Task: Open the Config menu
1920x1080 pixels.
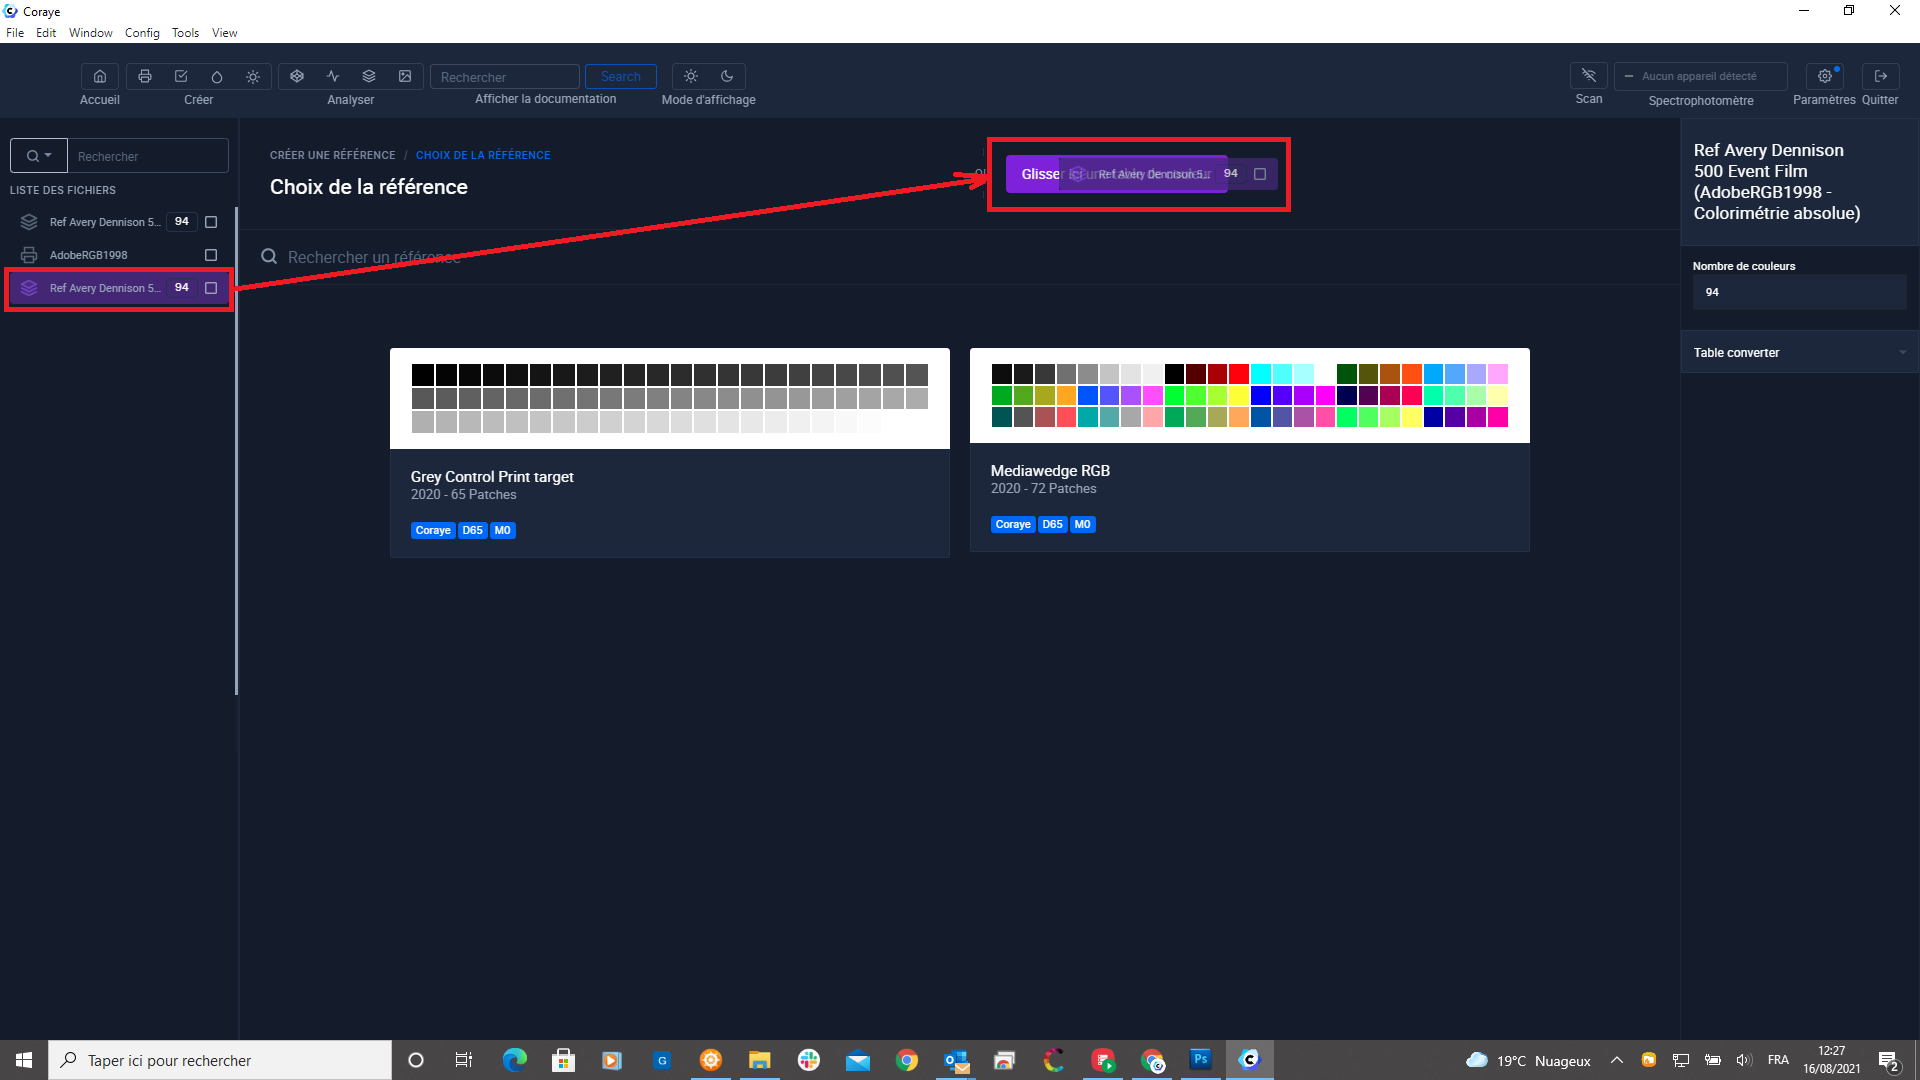Action: tap(142, 33)
